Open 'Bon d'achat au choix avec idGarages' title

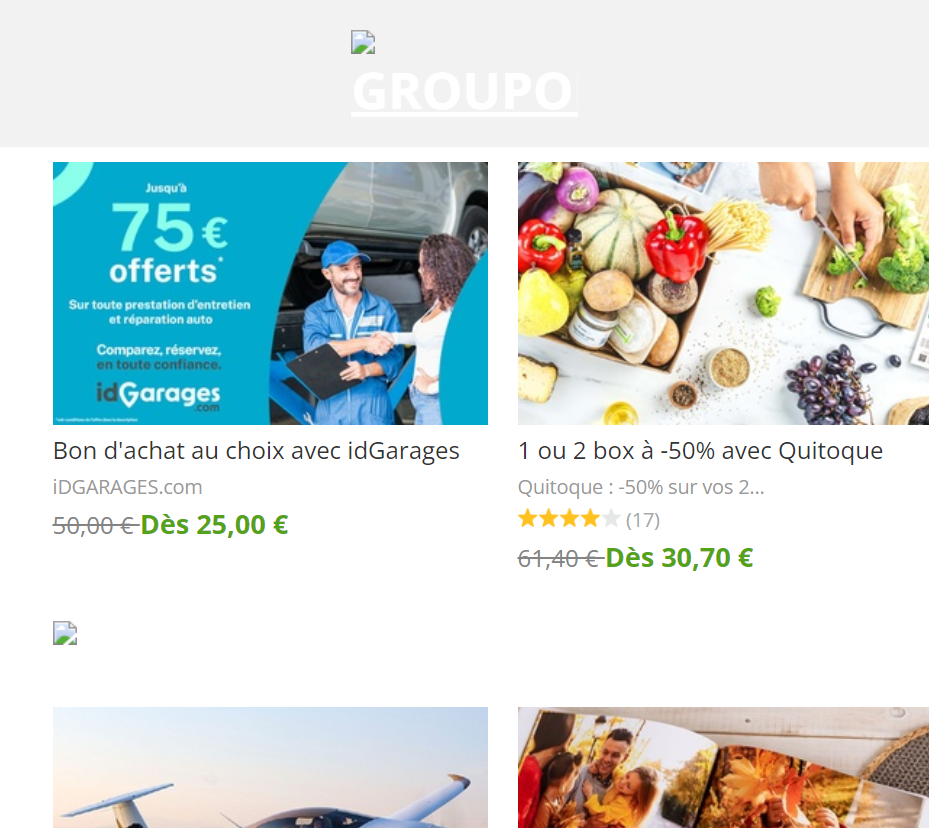tap(256, 451)
